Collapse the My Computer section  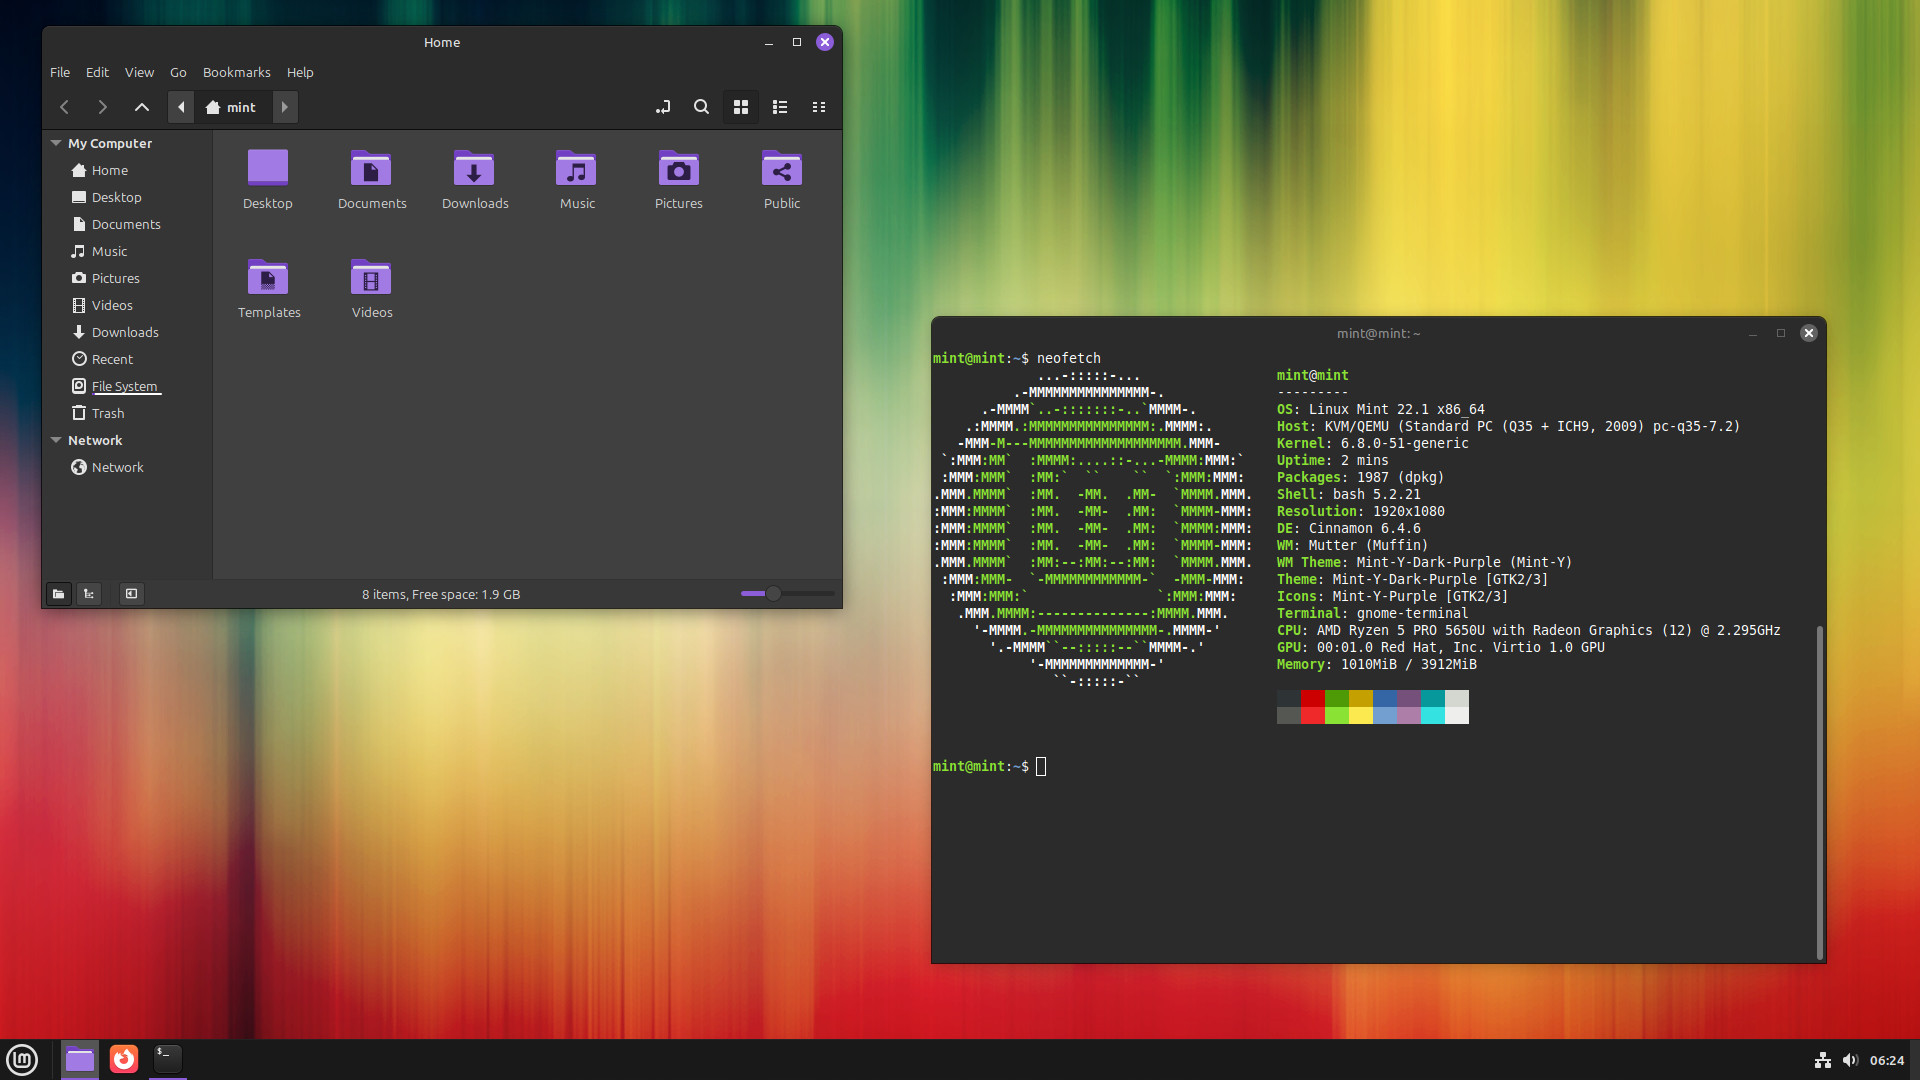[56, 142]
